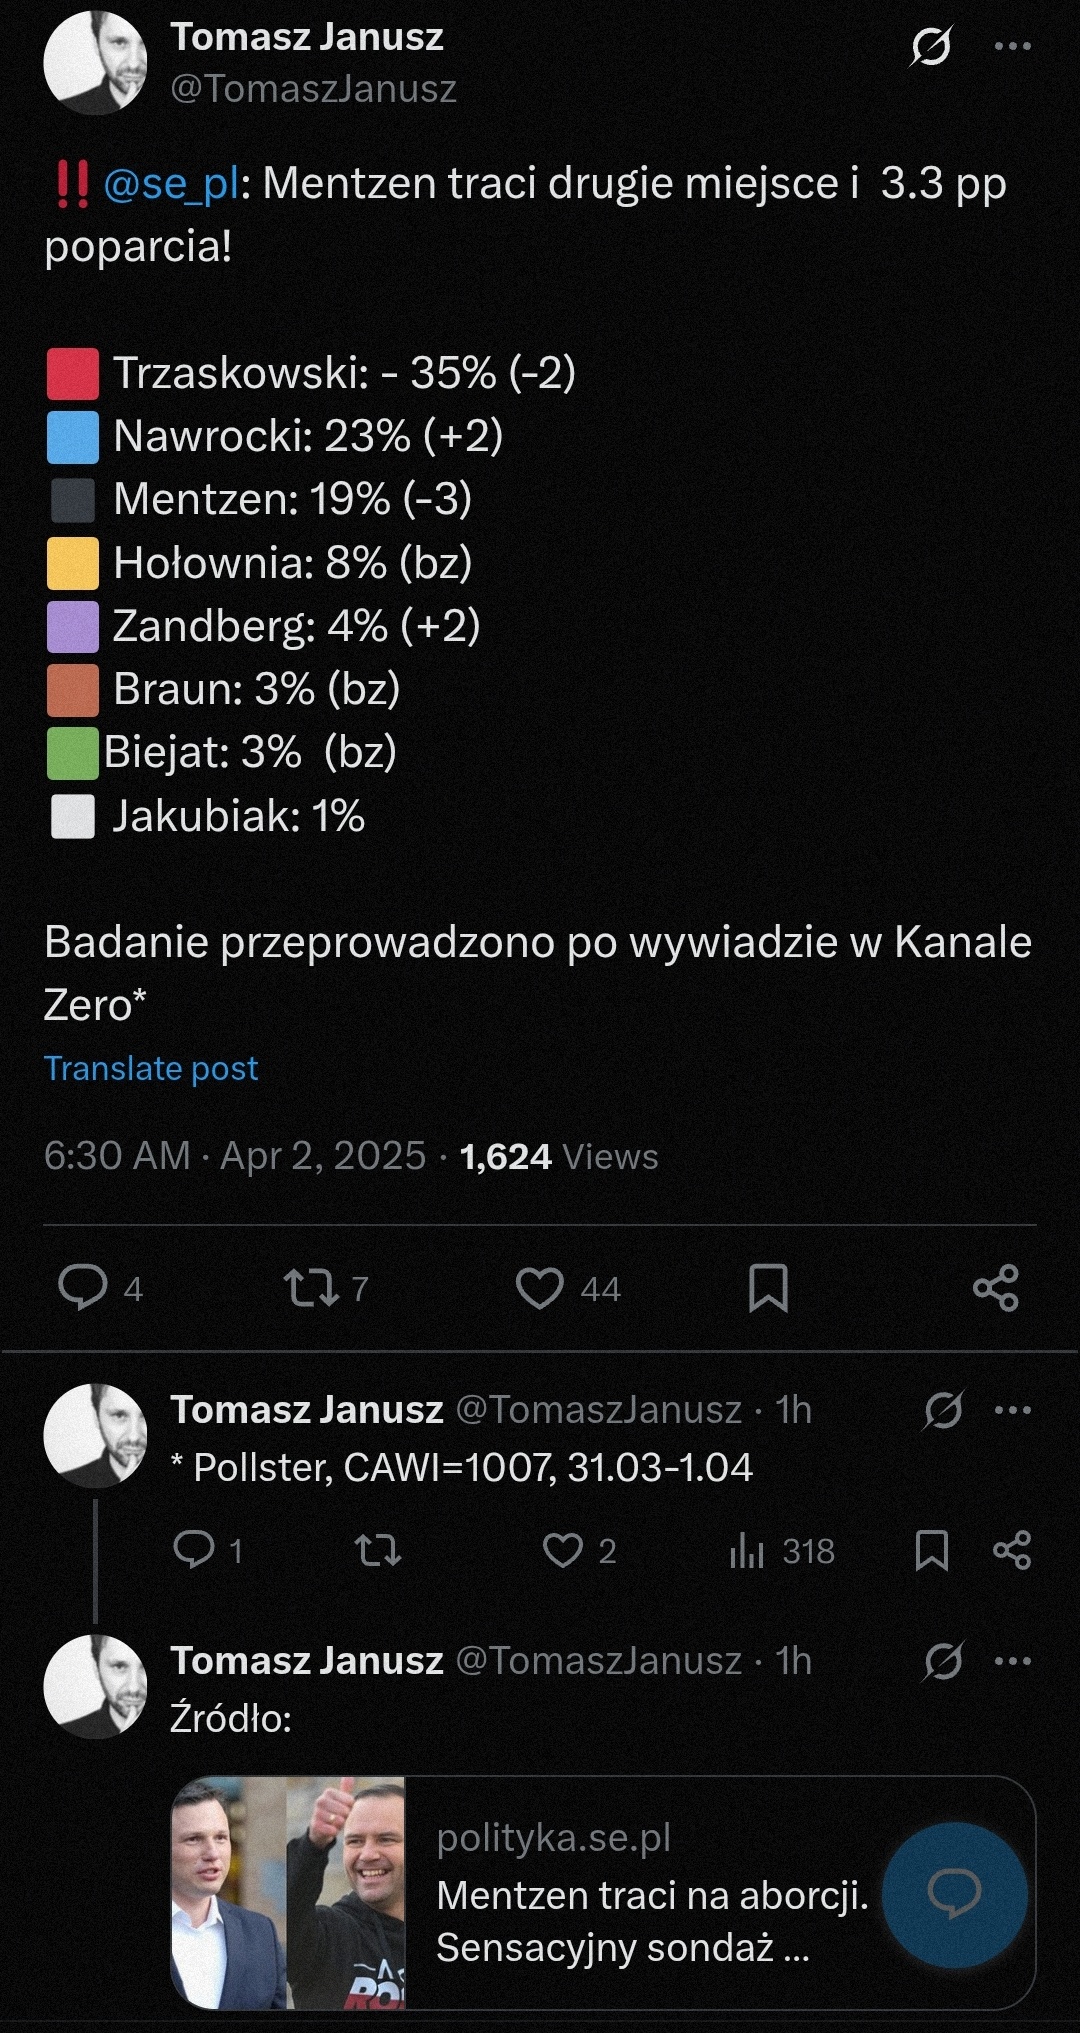The width and height of the screenshot is (1080, 2033).
Task: Click the Translate post link
Action: click(x=151, y=1068)
